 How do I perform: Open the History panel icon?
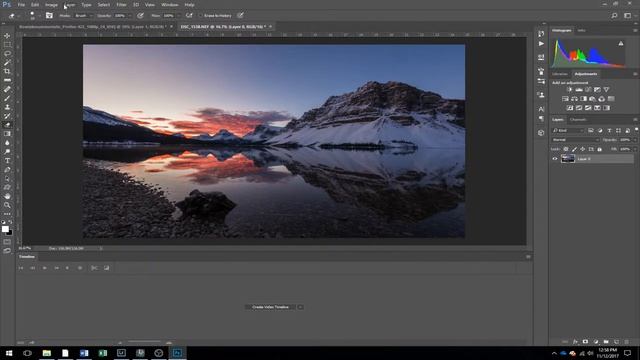541,34
